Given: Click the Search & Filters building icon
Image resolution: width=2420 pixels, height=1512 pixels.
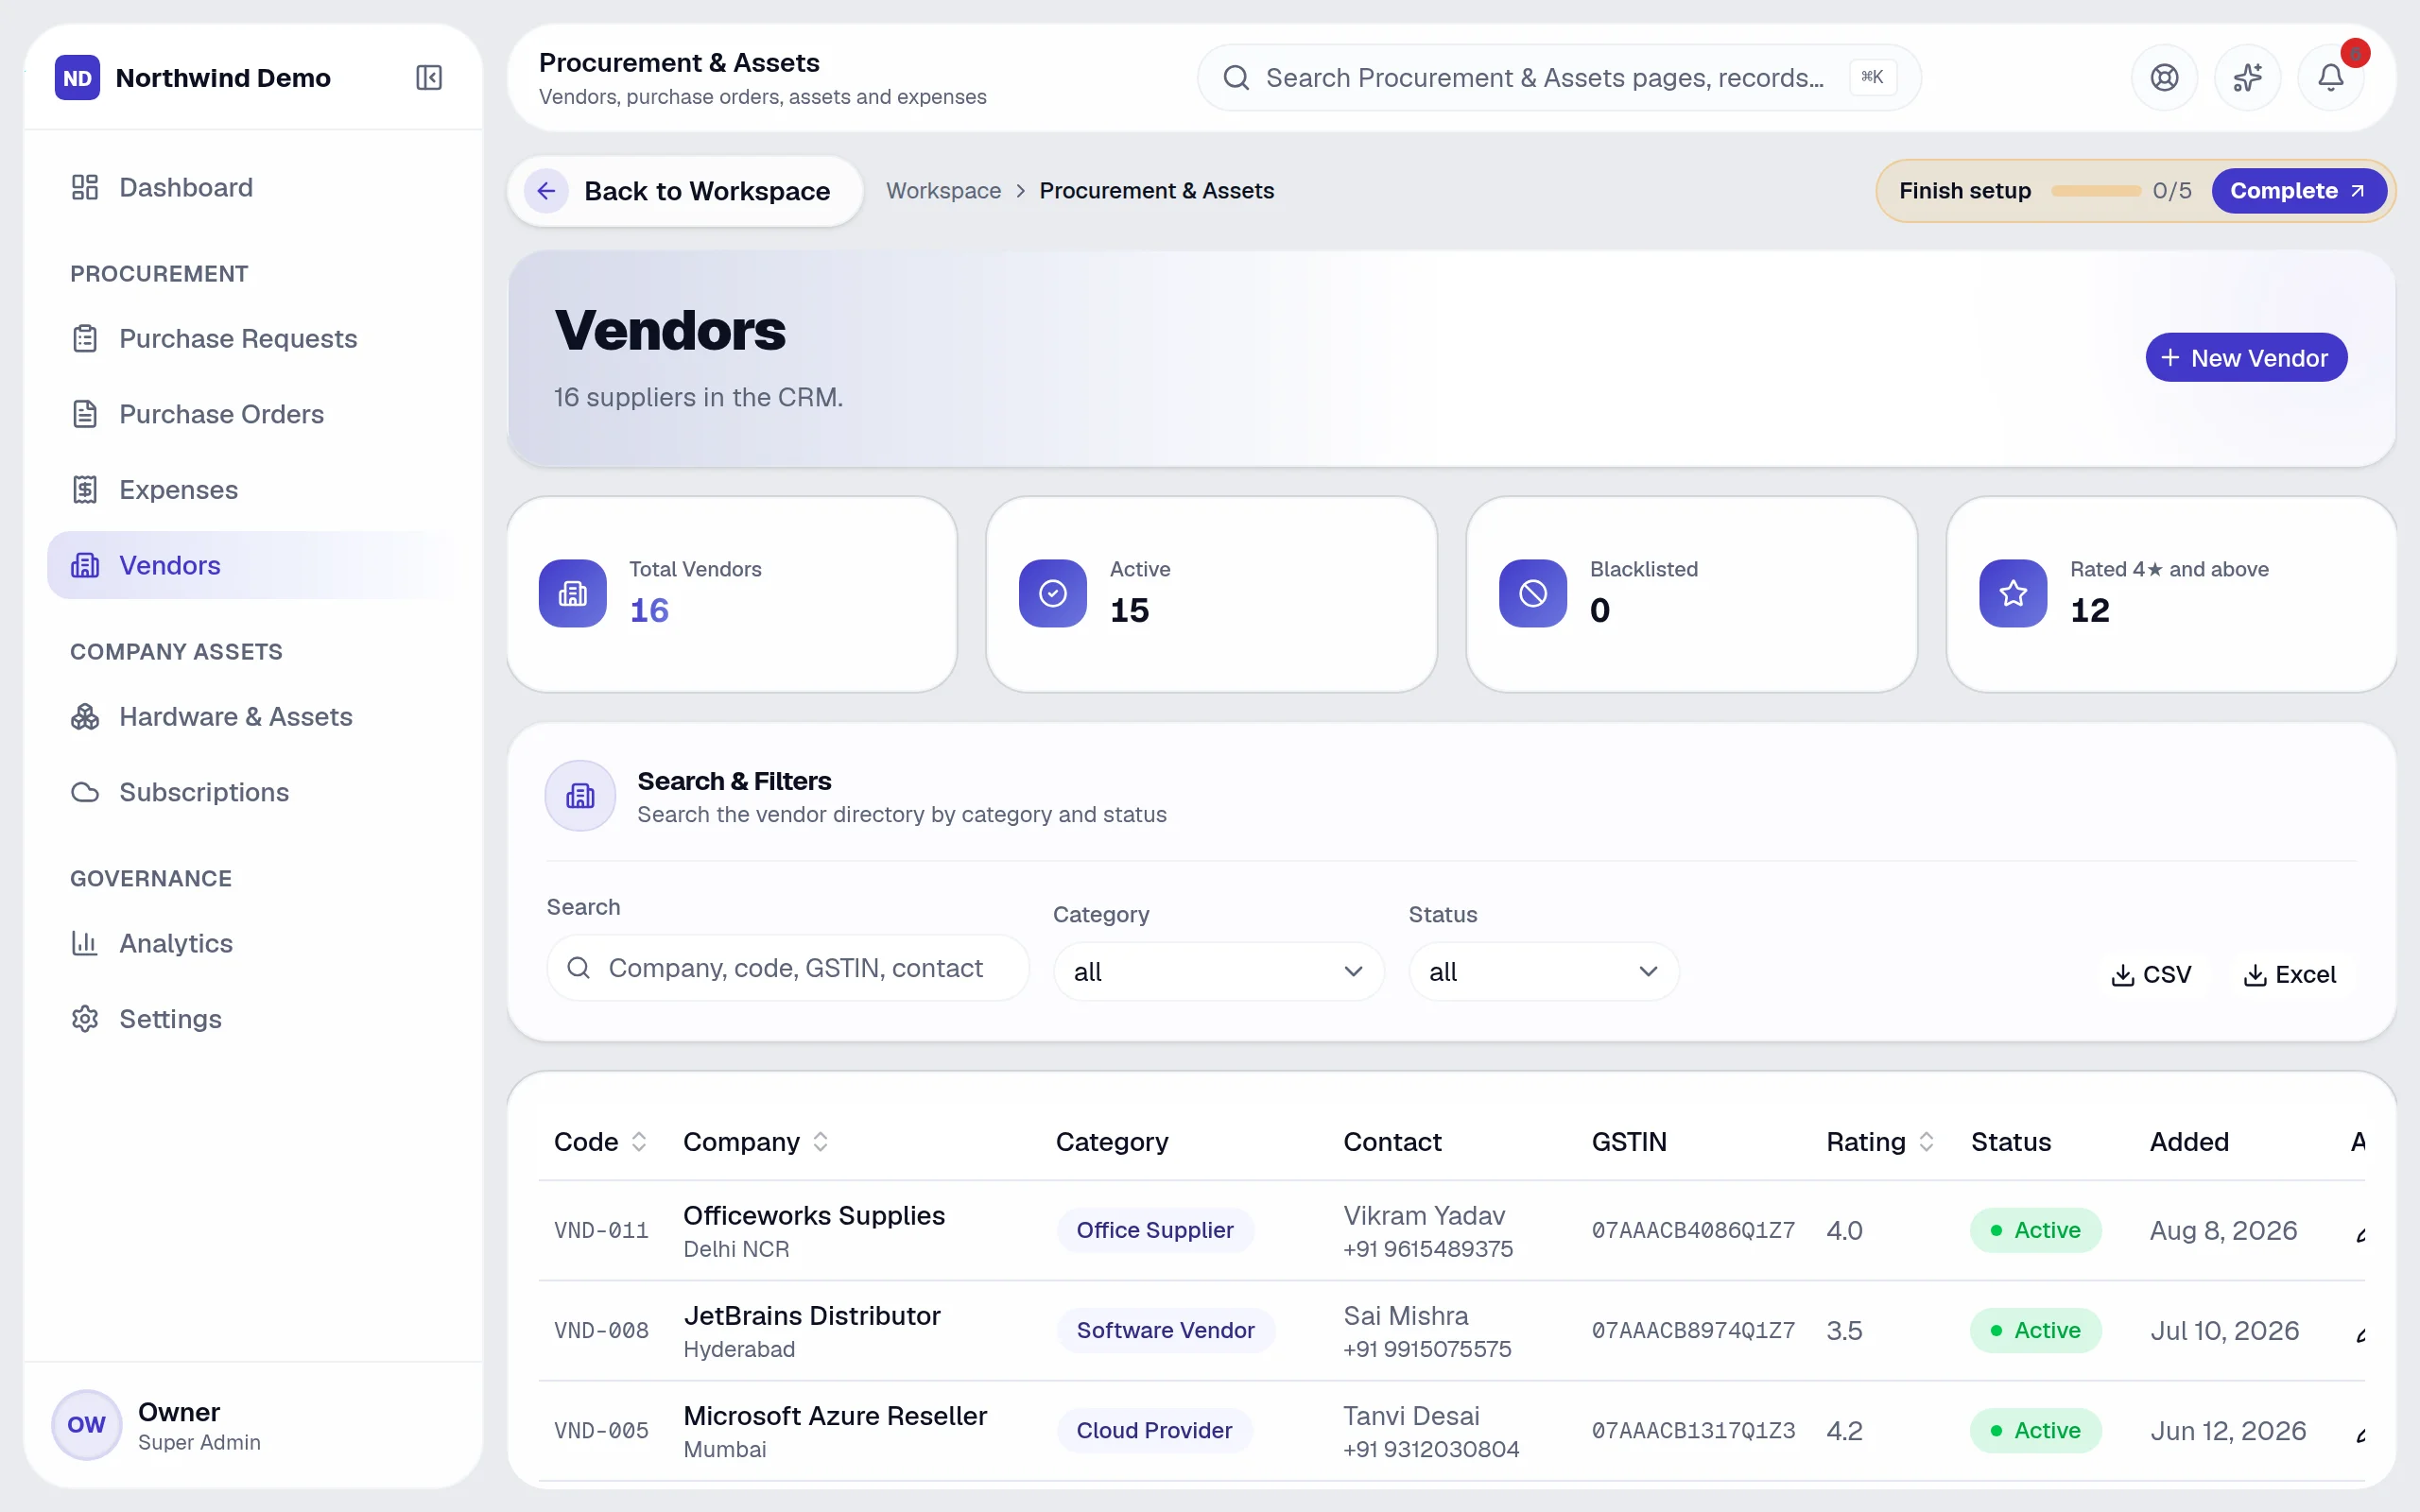Looking at the screenshot, I should pyautogui.click(x=580, y=796).
